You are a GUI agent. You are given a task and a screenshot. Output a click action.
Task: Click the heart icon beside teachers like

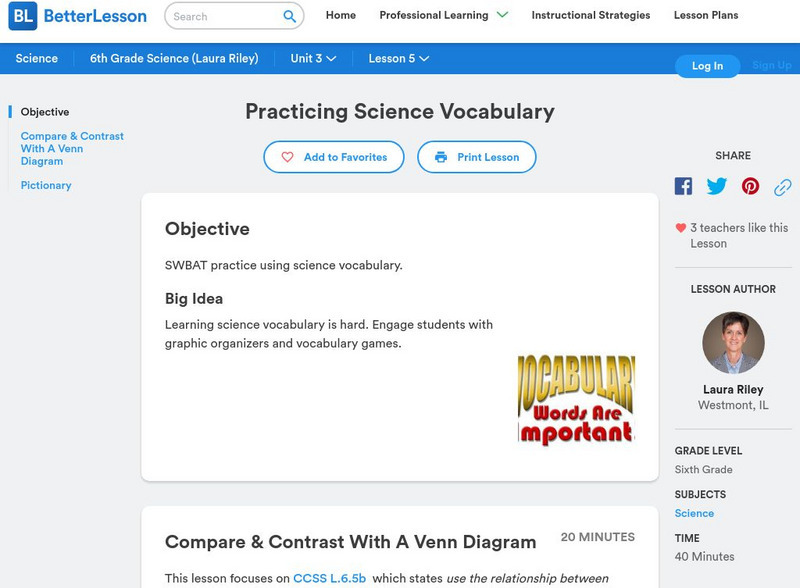(x=681, y=228)
